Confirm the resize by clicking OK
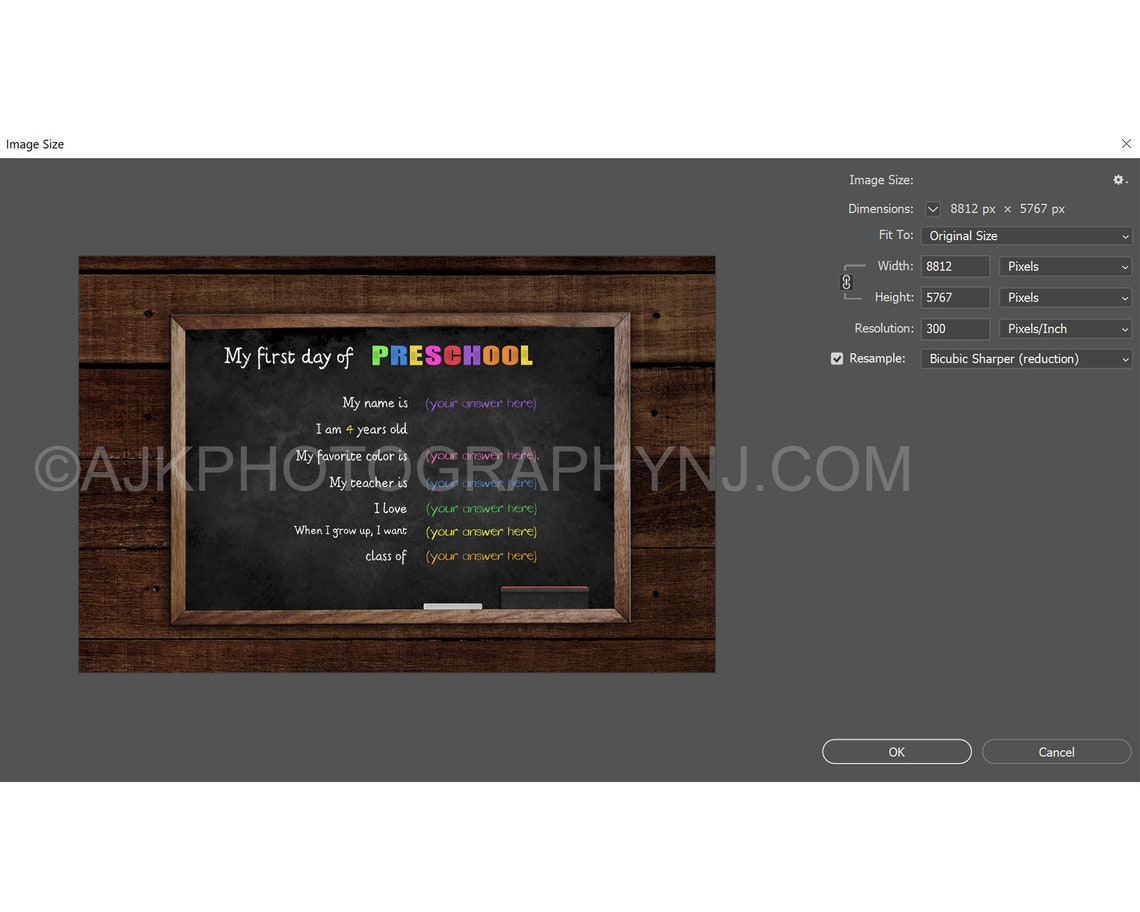 click(896, 751)
